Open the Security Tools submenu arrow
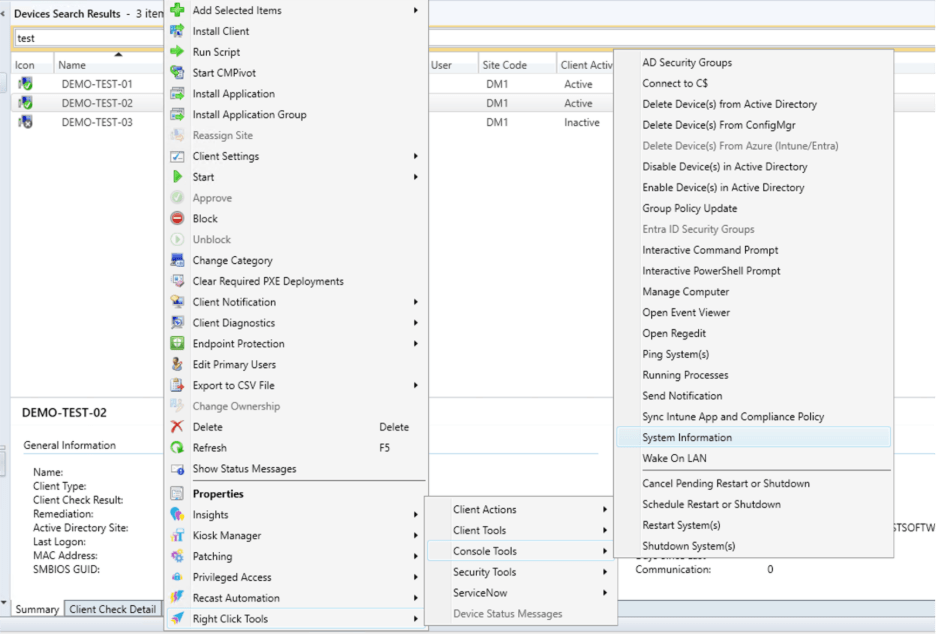 (x=605, y=572)
